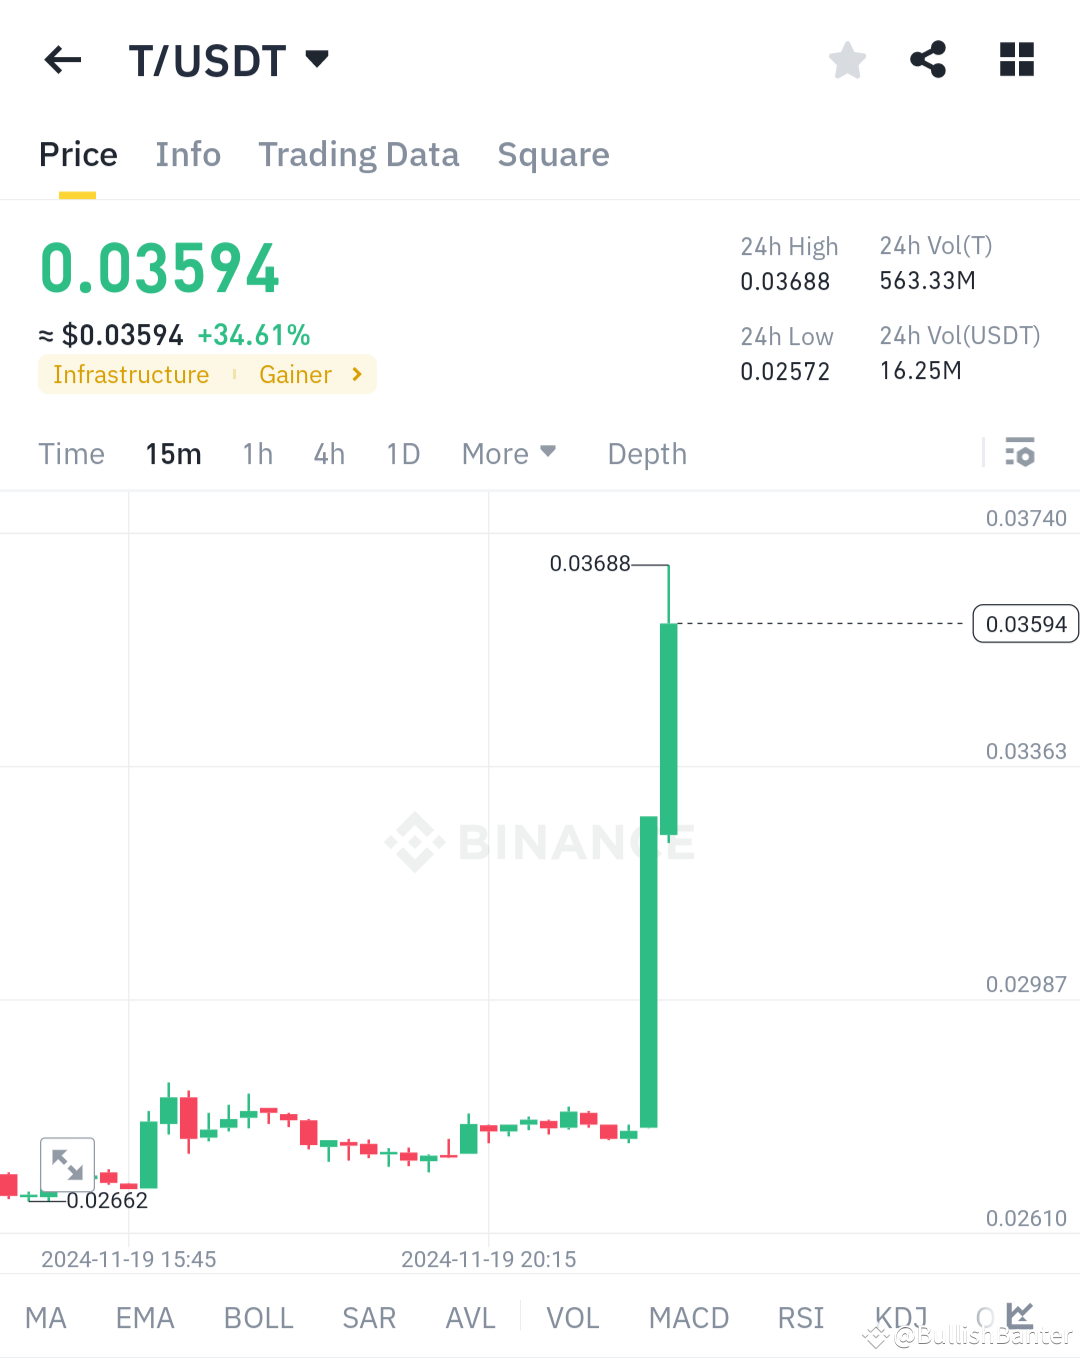Toggle the RSI indicator on
This screenshot has width=1080, height=1358.
tap(799, 1318)
